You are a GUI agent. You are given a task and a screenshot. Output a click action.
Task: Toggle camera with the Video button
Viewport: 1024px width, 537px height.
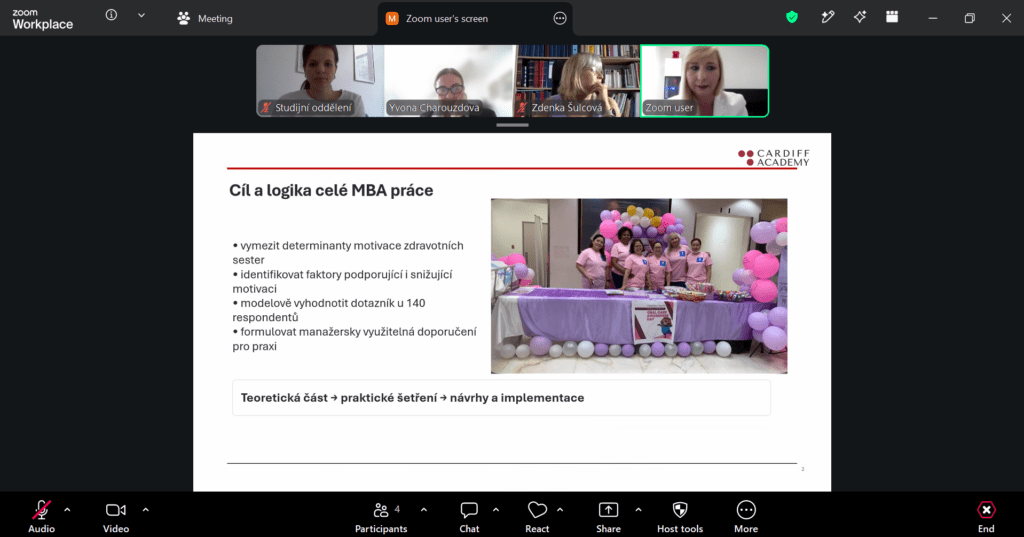click(116, 516)
